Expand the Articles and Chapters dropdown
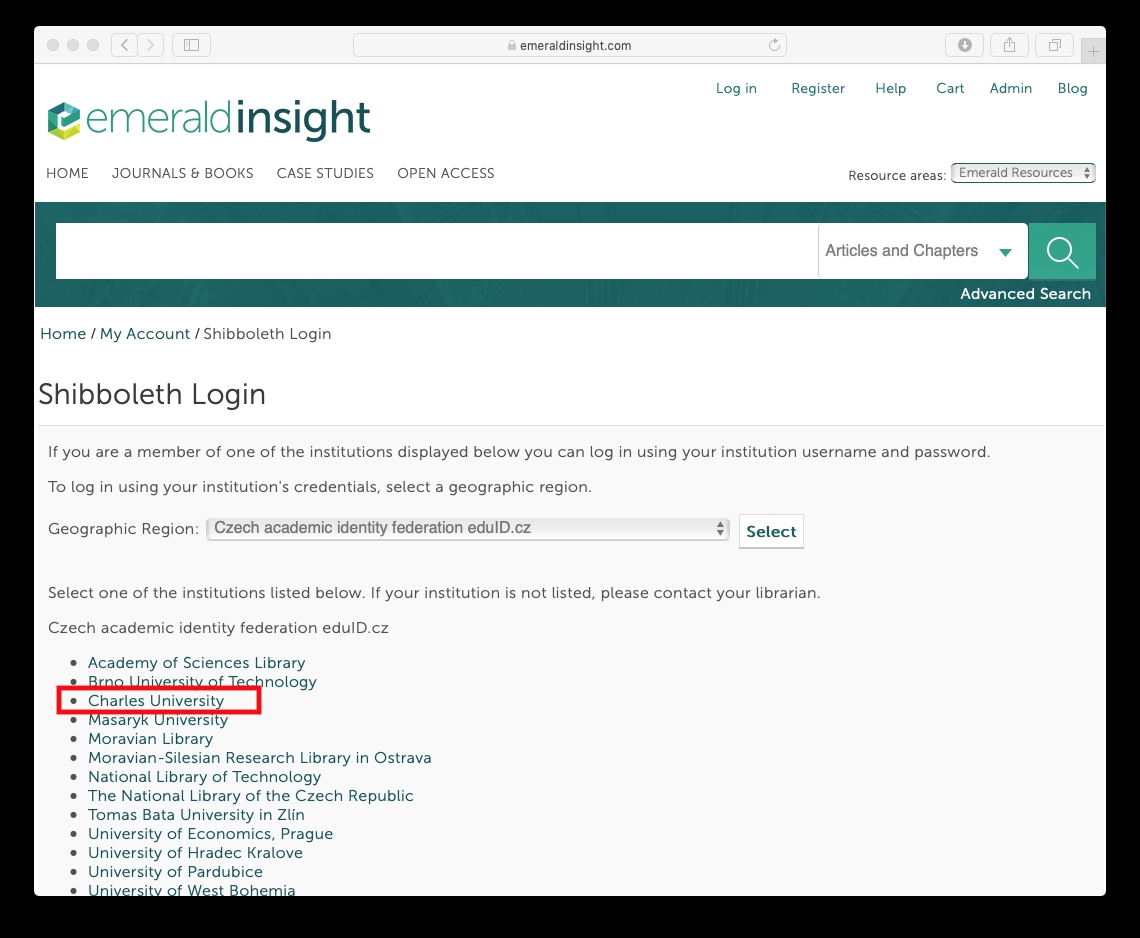This screenshot has height=938, width=1140. click(921, 251)
